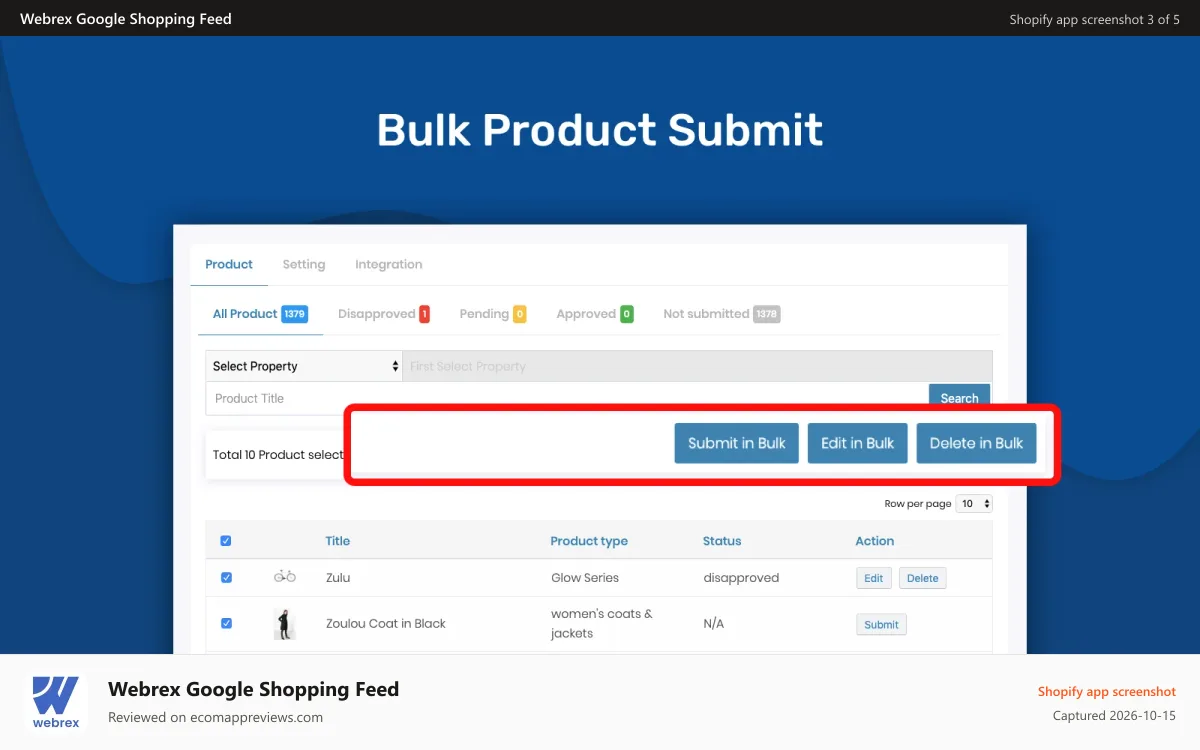Click the Edit in Bulk button

pos(858,443)
